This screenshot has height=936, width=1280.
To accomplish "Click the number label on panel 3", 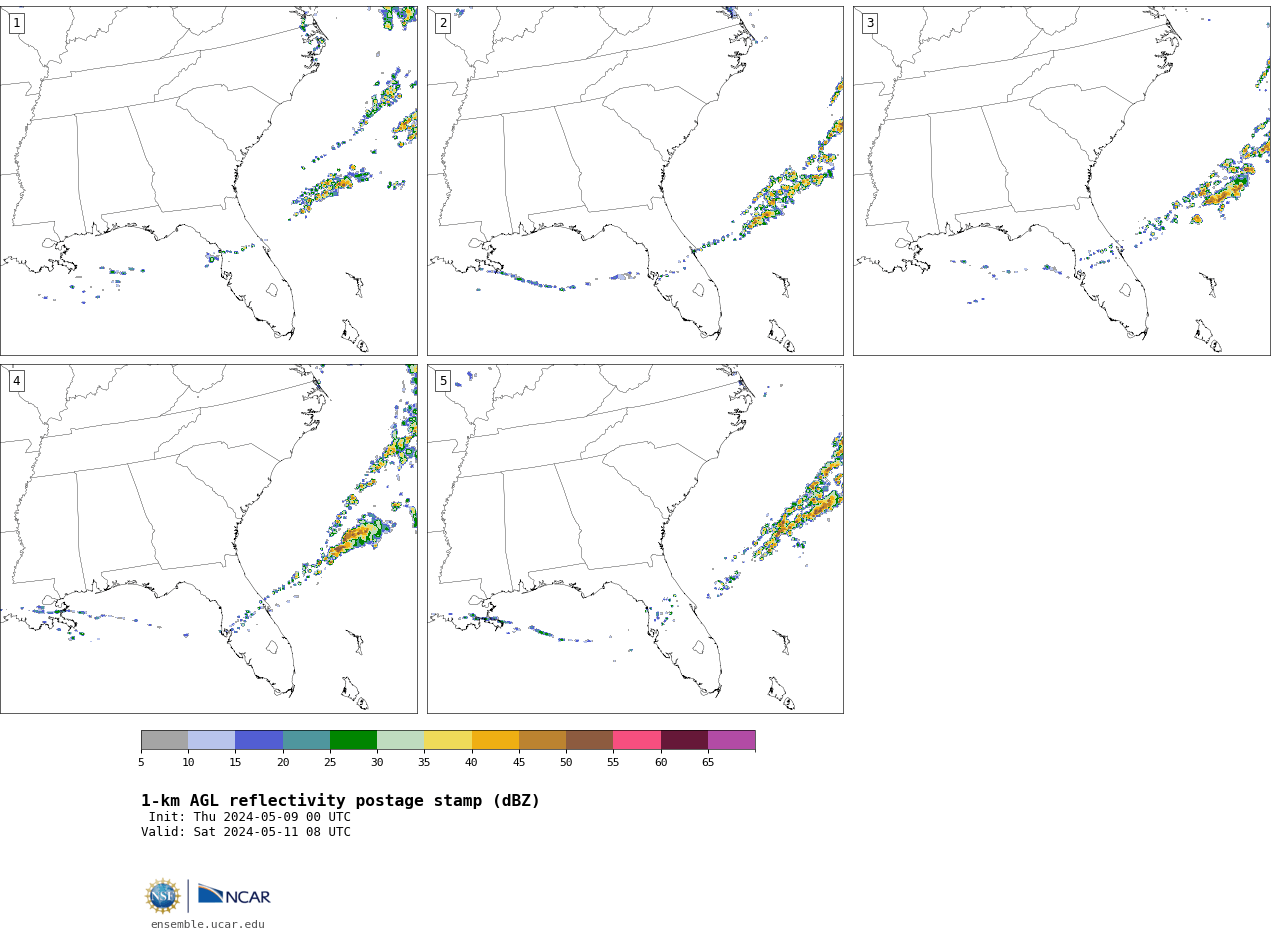I will click(x=870, y=23).
